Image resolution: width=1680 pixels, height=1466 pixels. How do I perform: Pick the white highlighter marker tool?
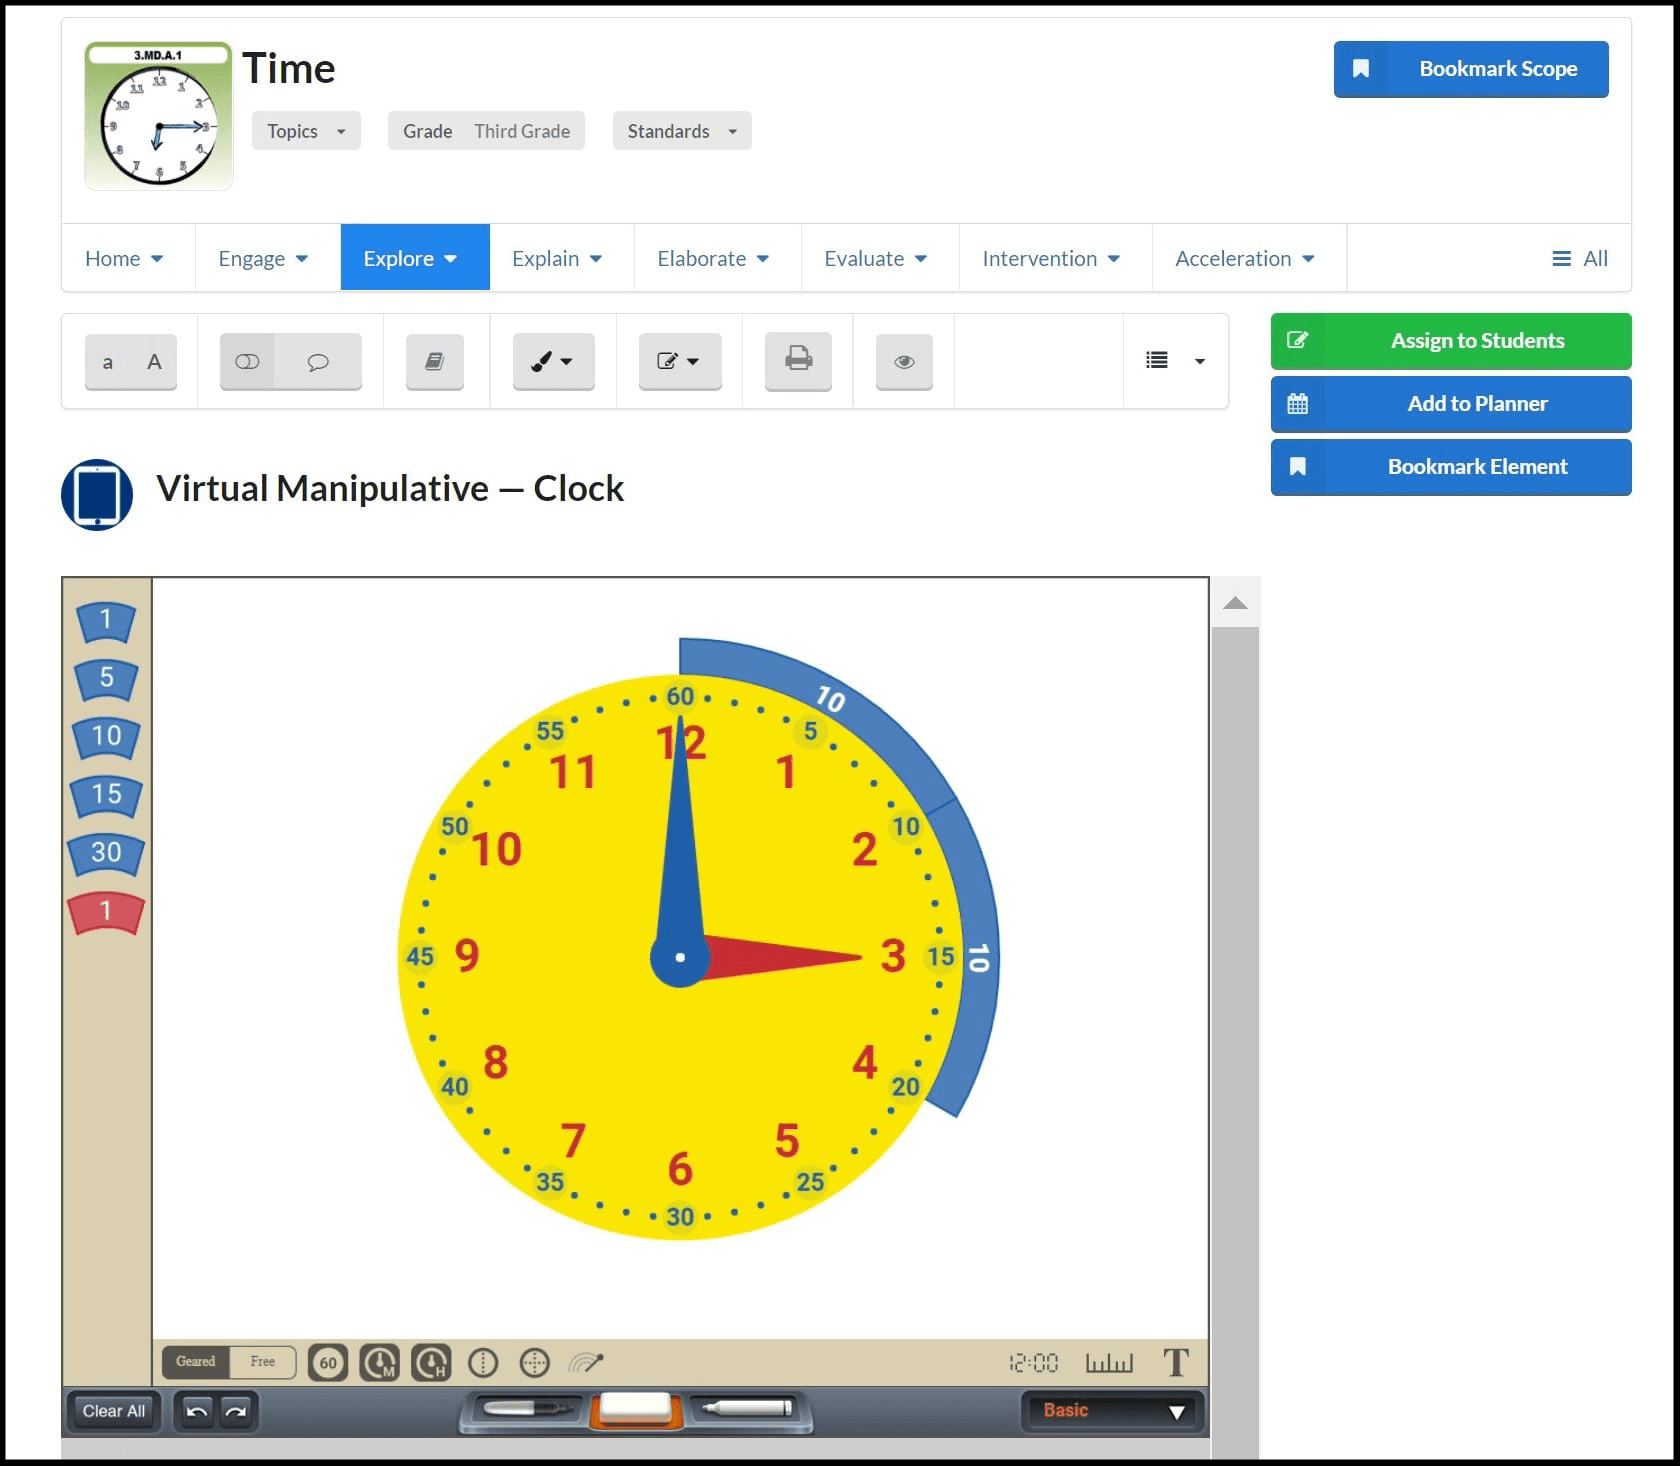[746, 1409]
